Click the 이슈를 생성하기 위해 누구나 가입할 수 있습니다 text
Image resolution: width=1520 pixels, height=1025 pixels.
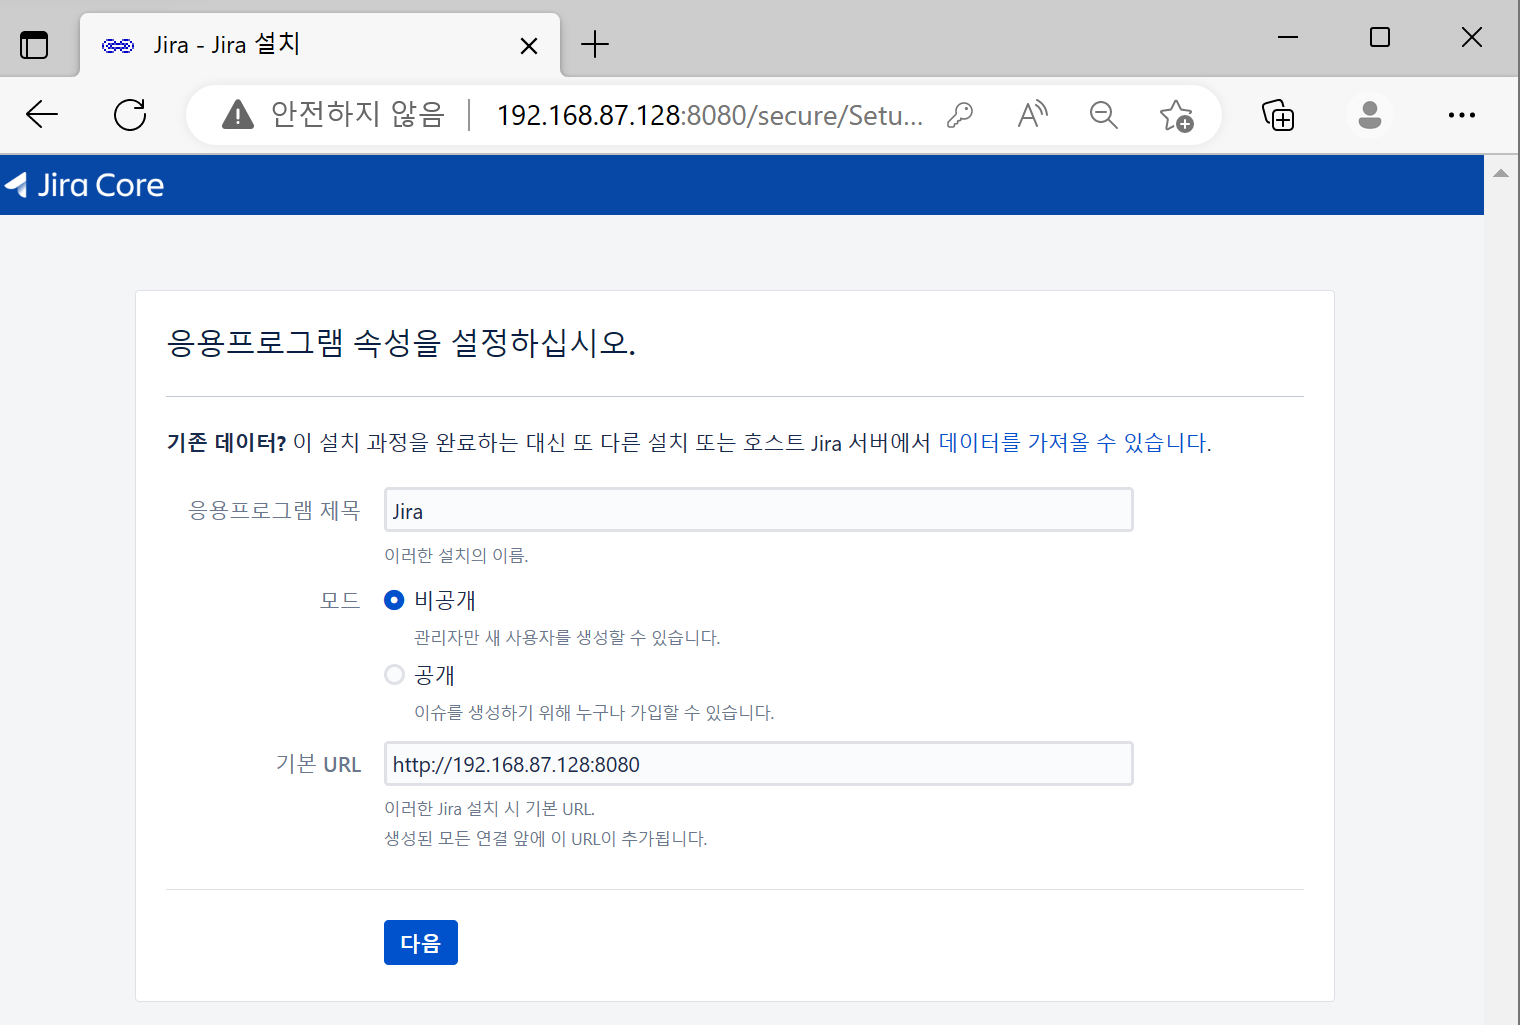coord(594,713)
